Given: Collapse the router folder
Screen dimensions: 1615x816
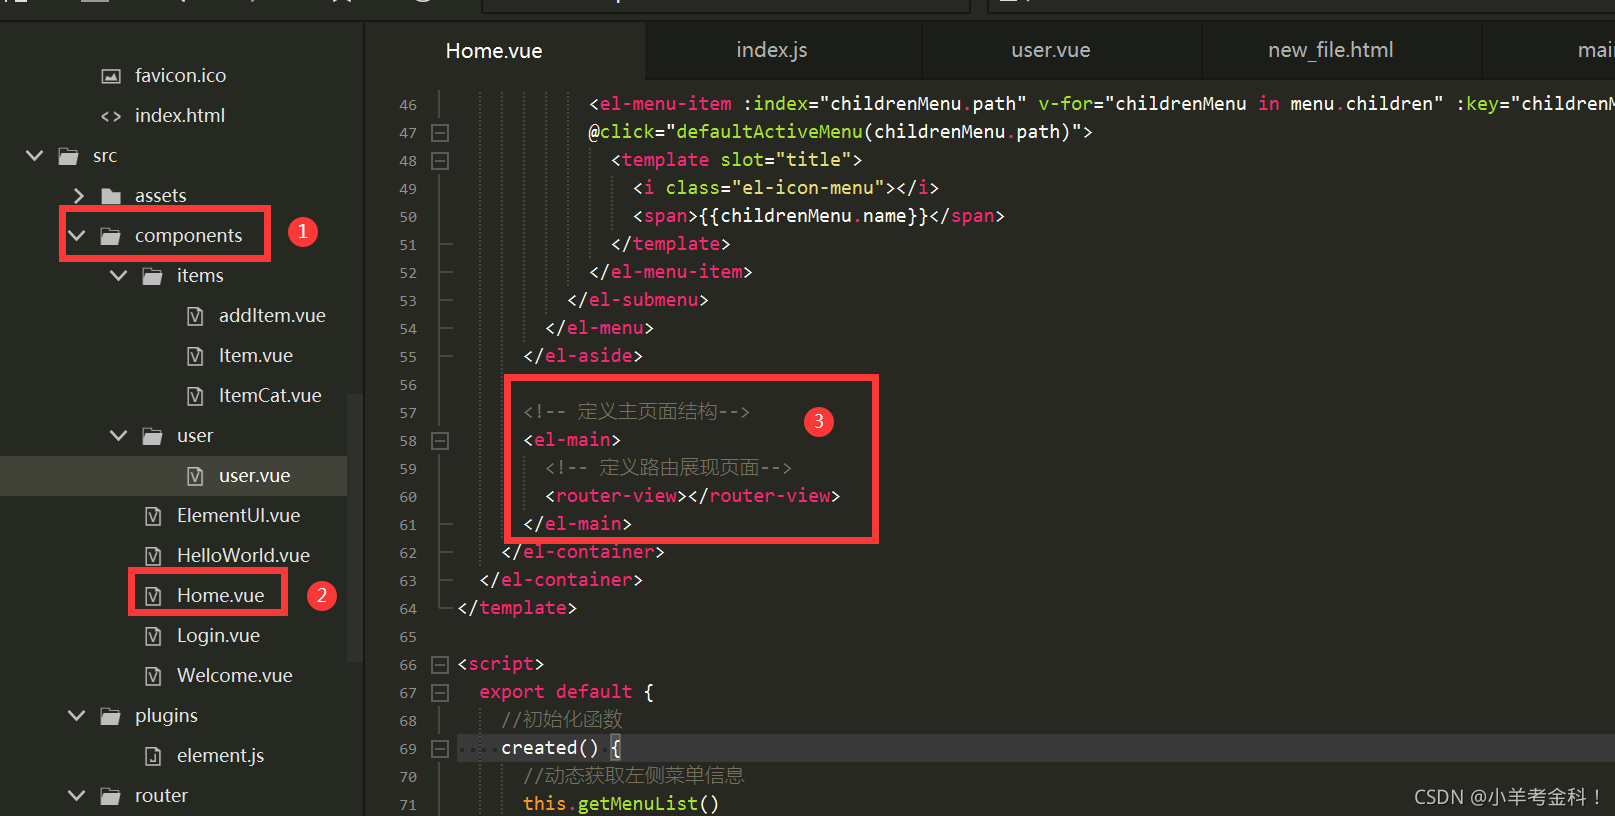Looking at the screenshot, I should pyautogui.click(x=77, y=796).
